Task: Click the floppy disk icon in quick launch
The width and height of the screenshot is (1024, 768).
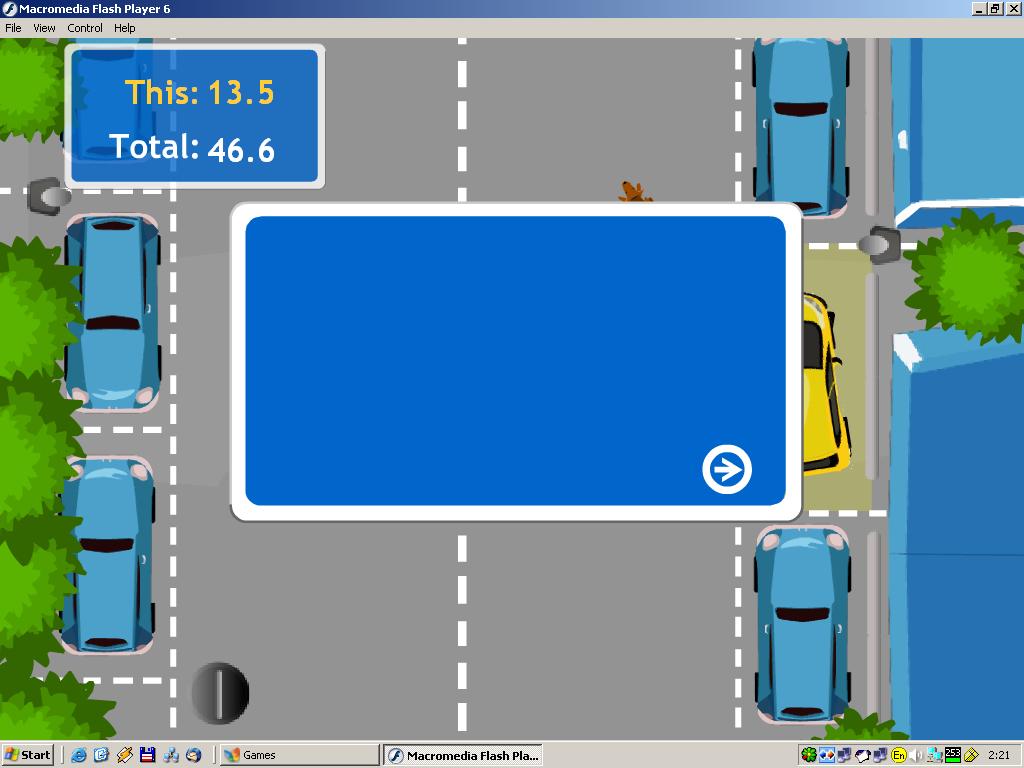Action: (x=148, y=755)
